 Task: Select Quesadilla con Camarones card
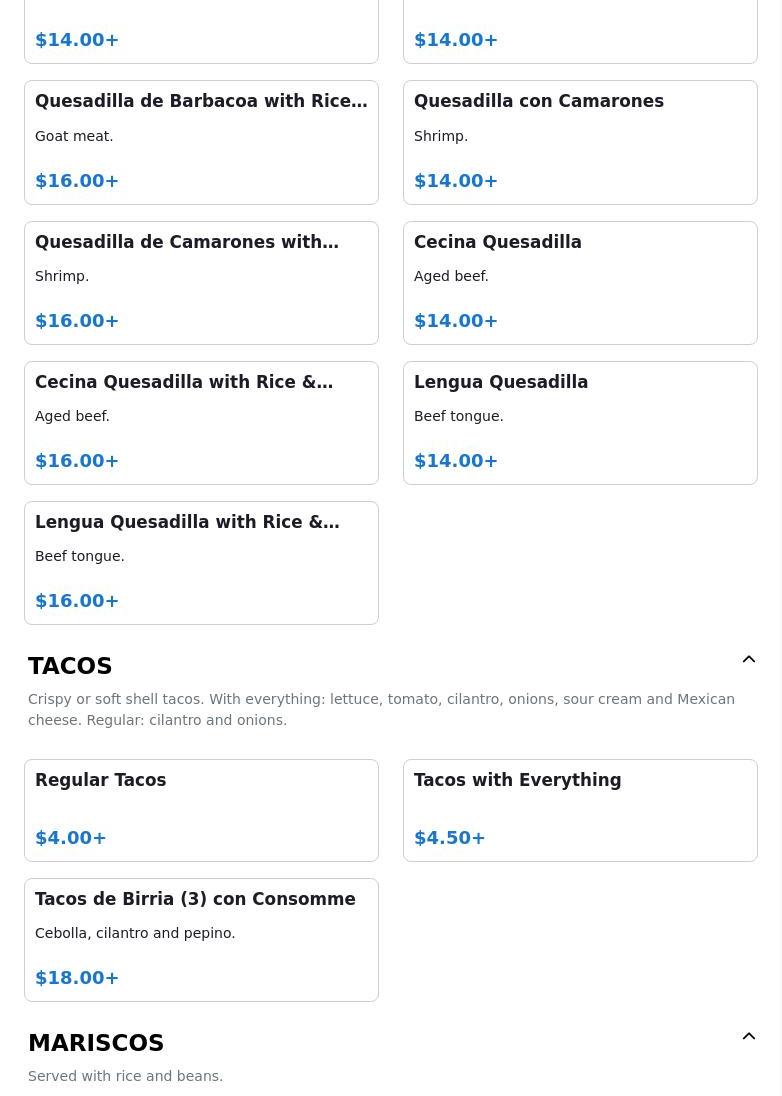tap(580, 142)
